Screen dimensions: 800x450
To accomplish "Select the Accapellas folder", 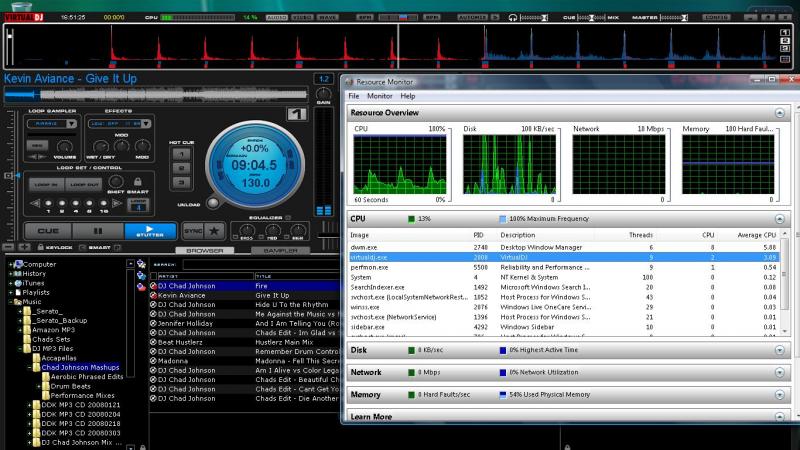I will coord(59,358).
